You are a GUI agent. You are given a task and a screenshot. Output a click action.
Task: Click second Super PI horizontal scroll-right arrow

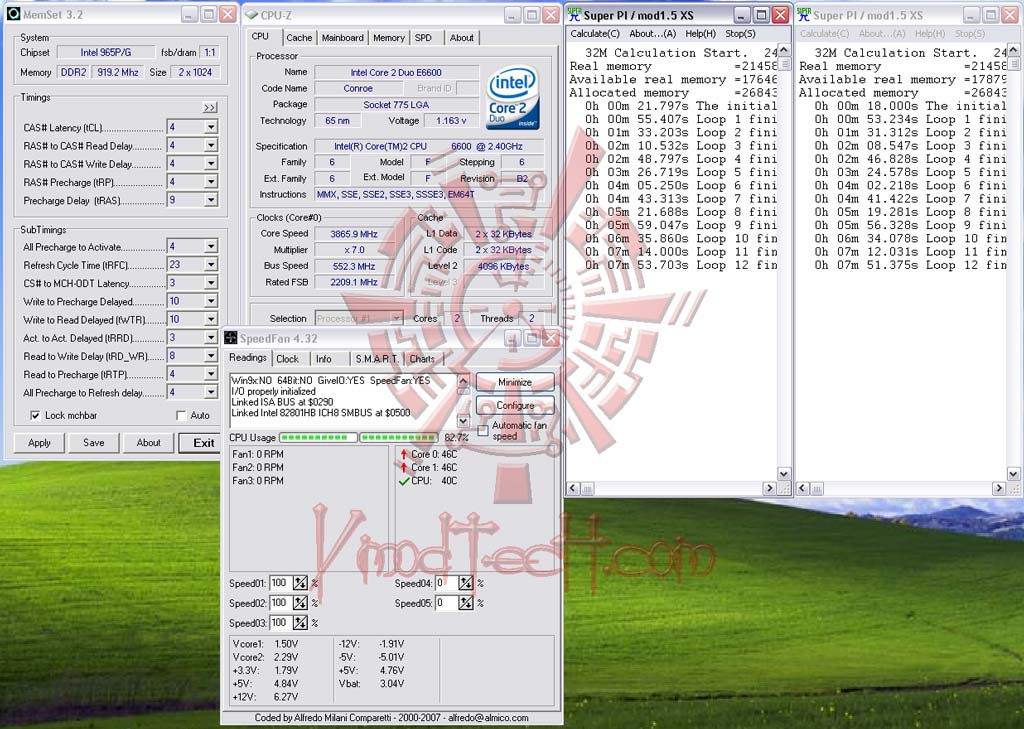coord(999,488)
